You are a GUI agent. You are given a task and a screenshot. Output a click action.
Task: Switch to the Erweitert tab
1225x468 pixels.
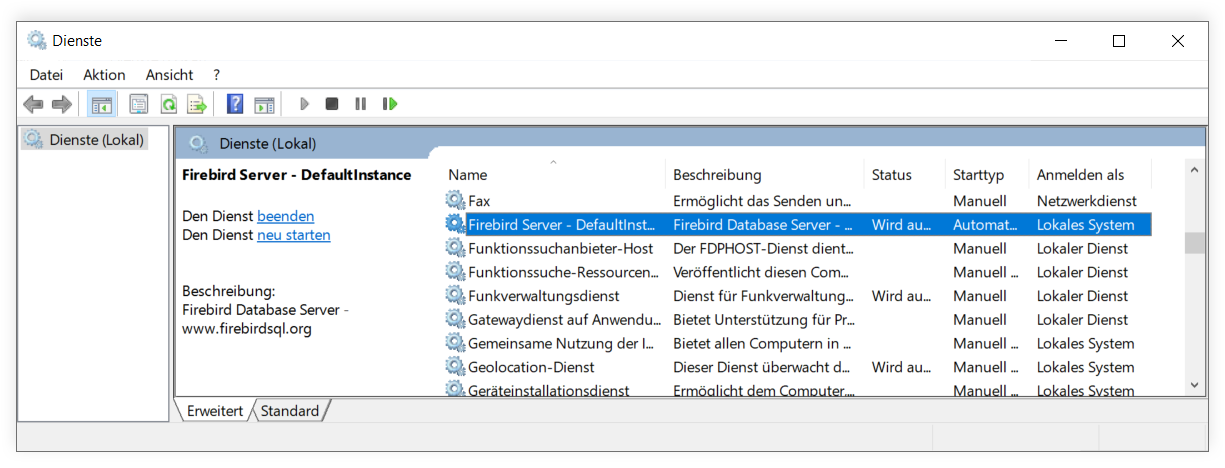(x=215, y=411)
